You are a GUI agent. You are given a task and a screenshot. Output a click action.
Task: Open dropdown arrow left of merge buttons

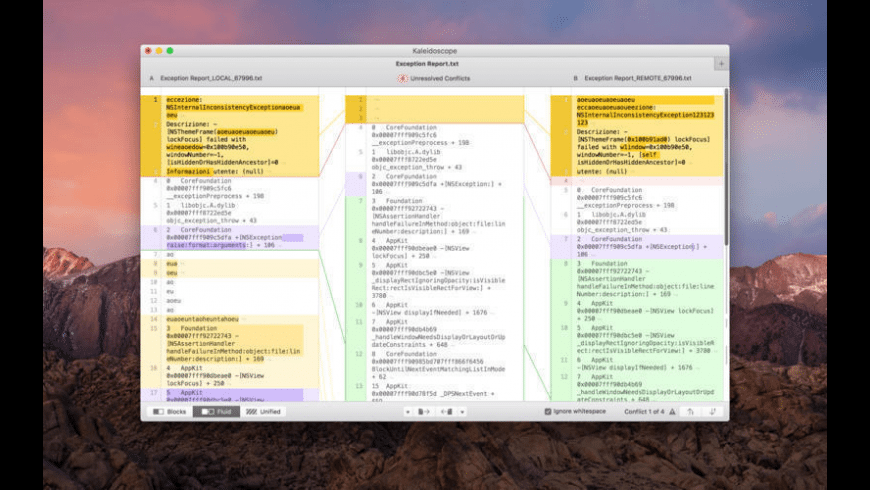click(408, 412)
